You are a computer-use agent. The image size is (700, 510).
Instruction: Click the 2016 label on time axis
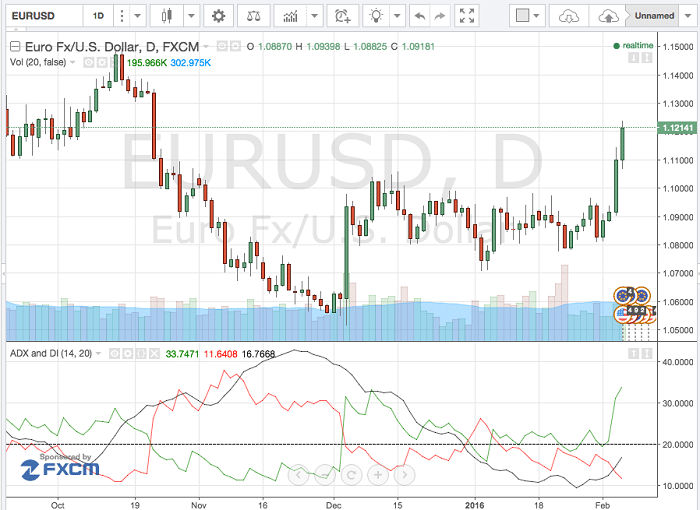click(474, 505)
